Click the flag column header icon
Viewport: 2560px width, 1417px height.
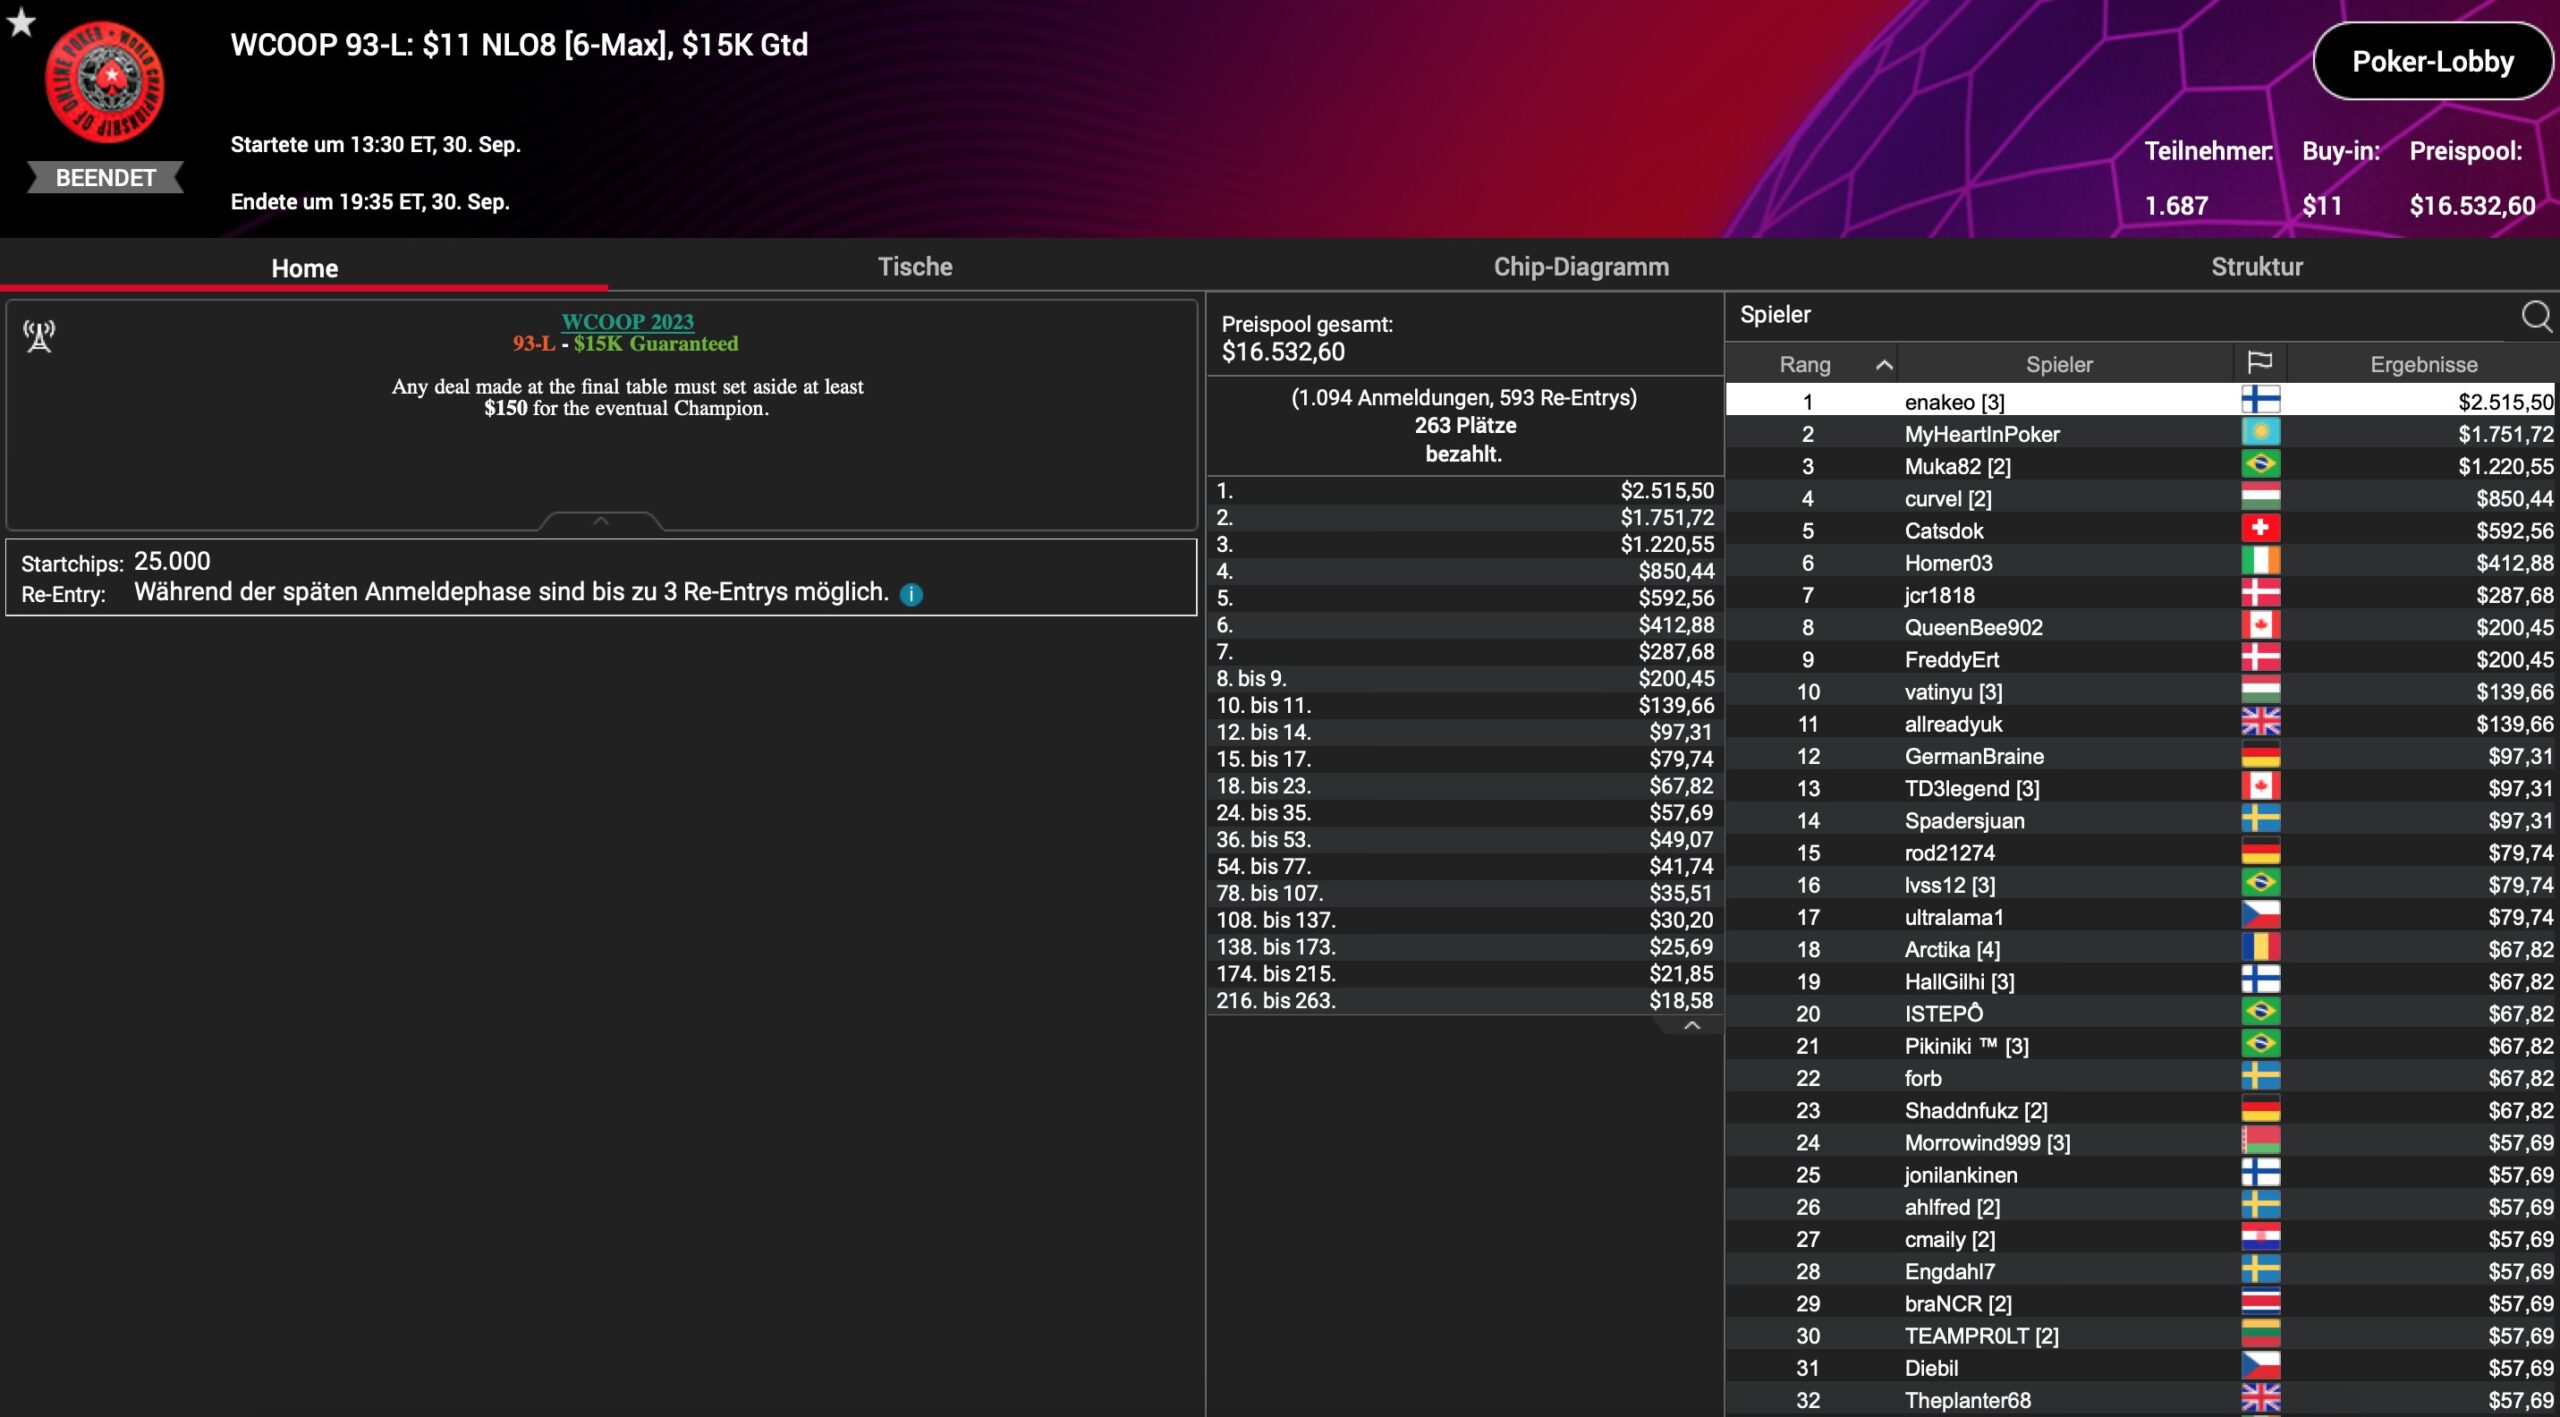coord(2260,363)
